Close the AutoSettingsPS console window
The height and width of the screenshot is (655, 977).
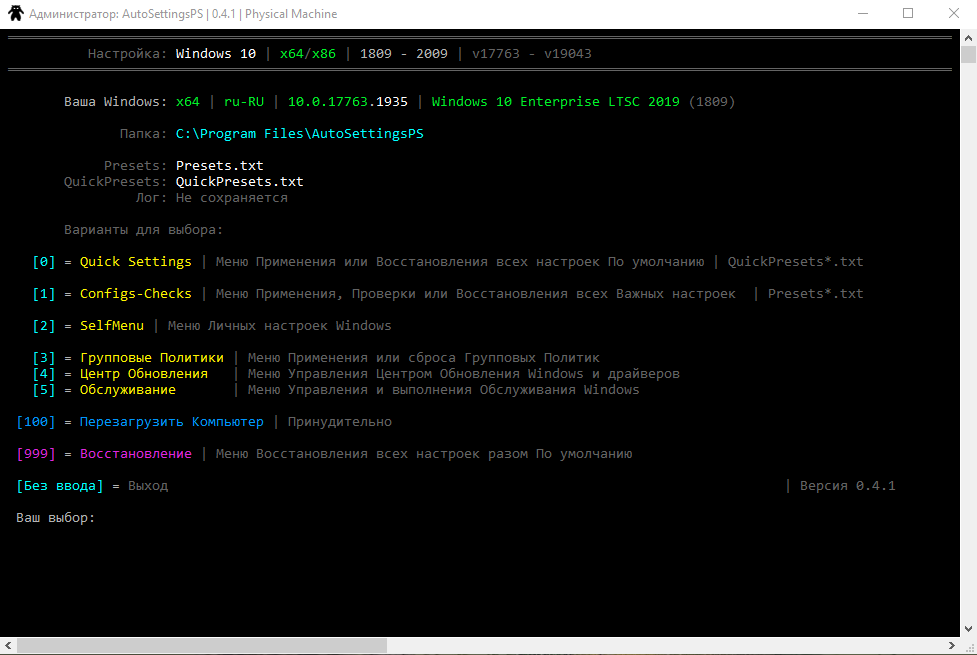[x=953, y=14]
